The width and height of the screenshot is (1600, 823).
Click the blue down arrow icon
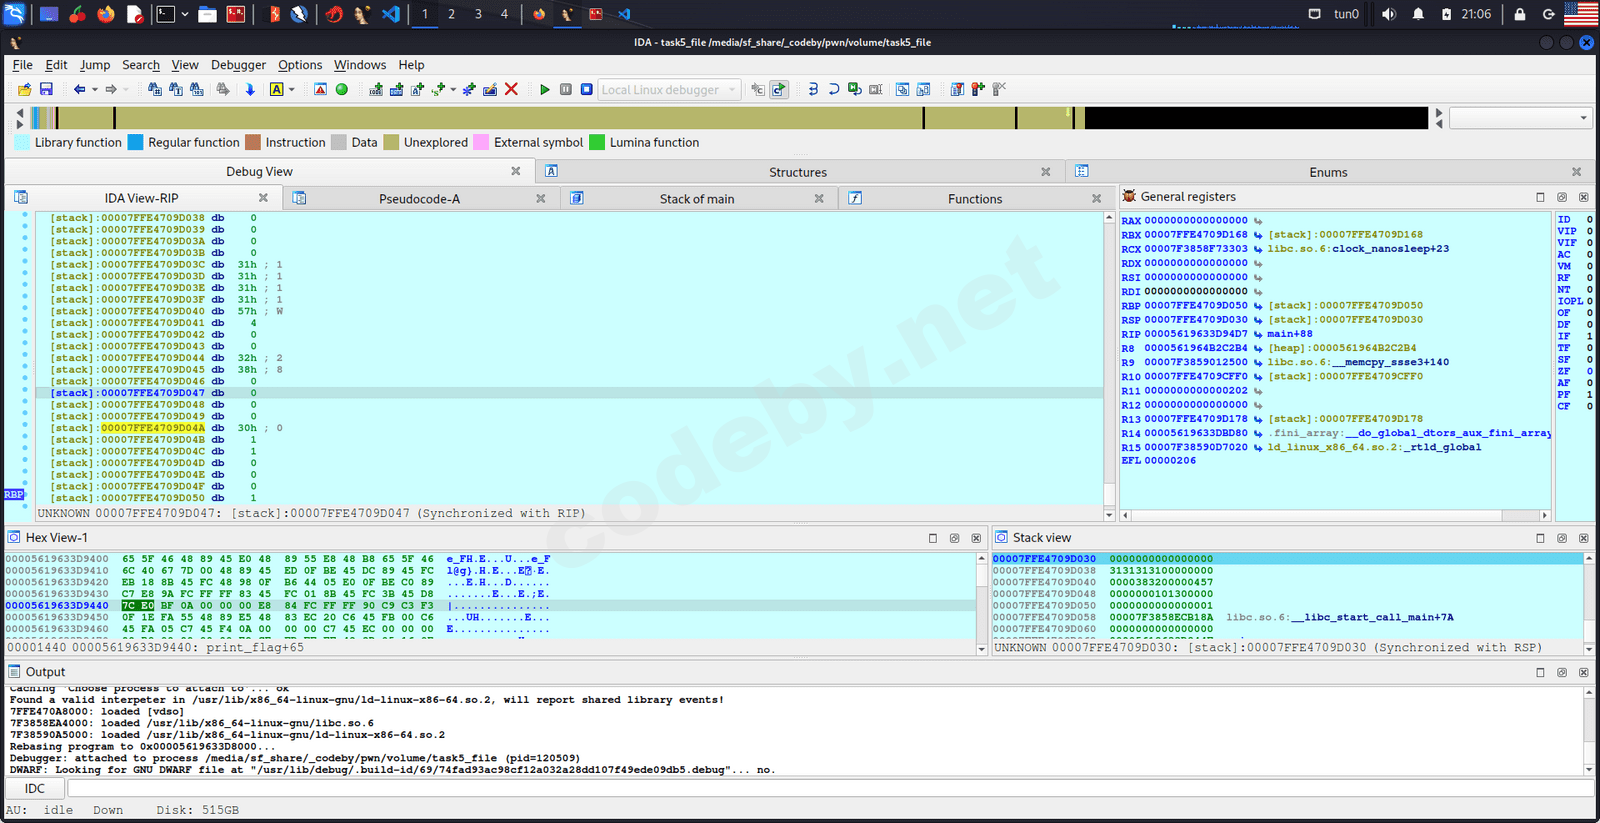250,90
